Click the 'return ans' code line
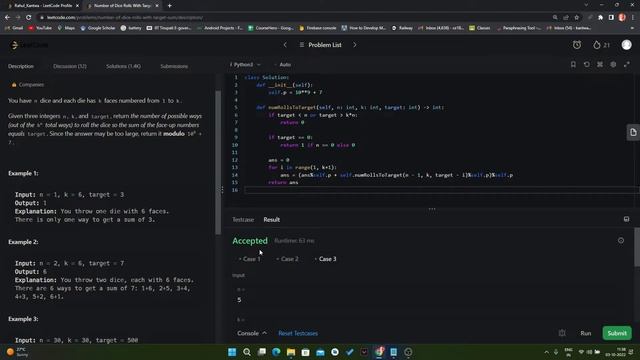The height and width of the screenshot is (360, 640). (x=283, y=182)
